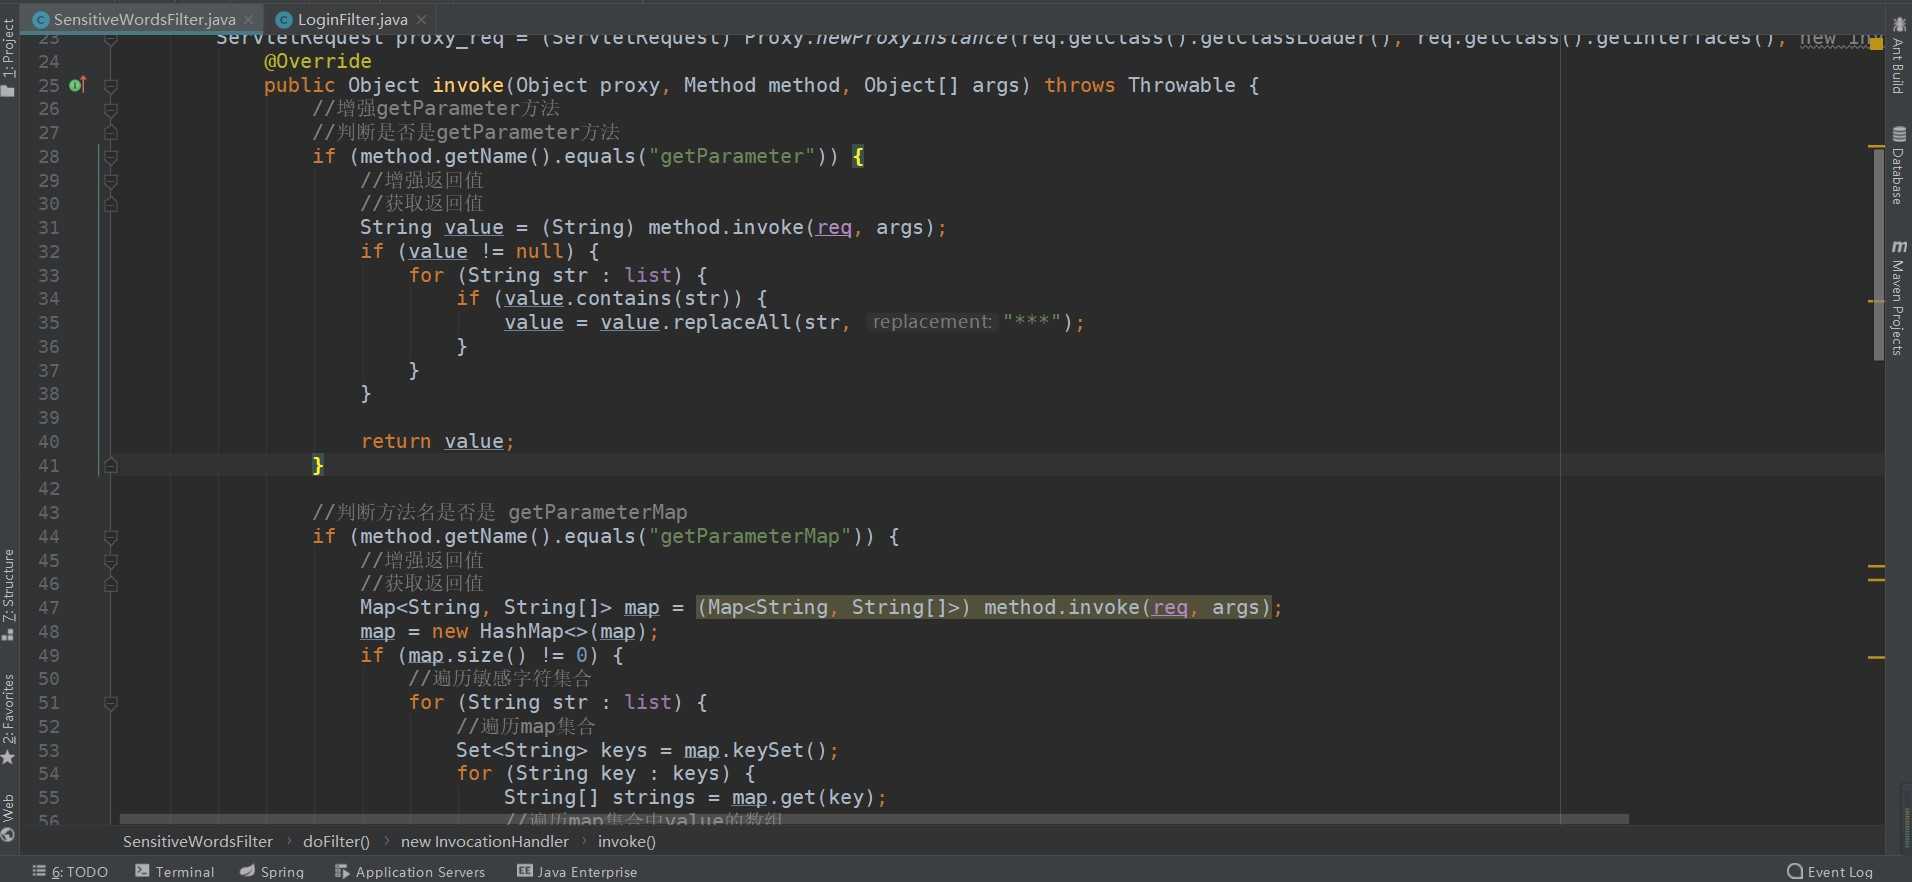Collapse the if block at line 28
The width and height of the screenshot is (1912, 882).
[111, 157]
